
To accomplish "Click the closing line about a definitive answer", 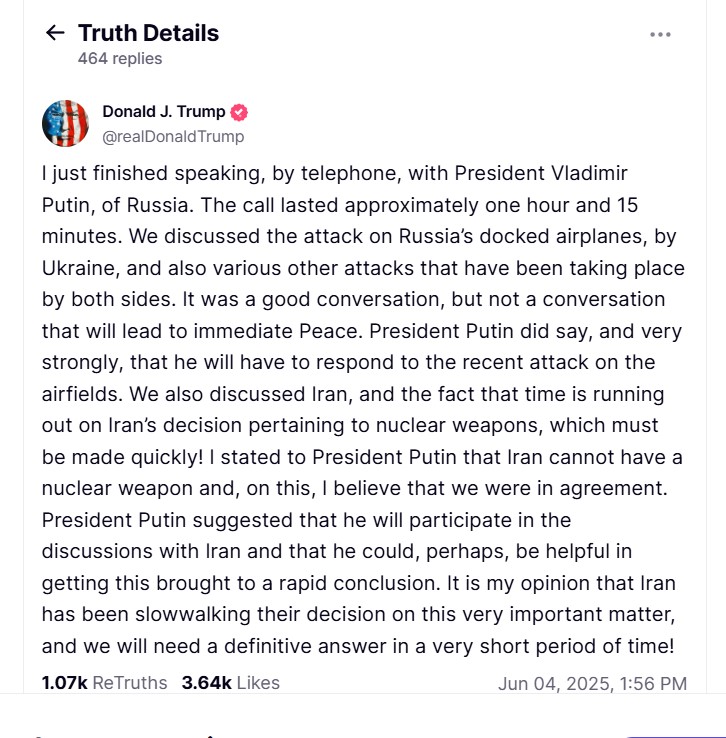I will point(358,646).
